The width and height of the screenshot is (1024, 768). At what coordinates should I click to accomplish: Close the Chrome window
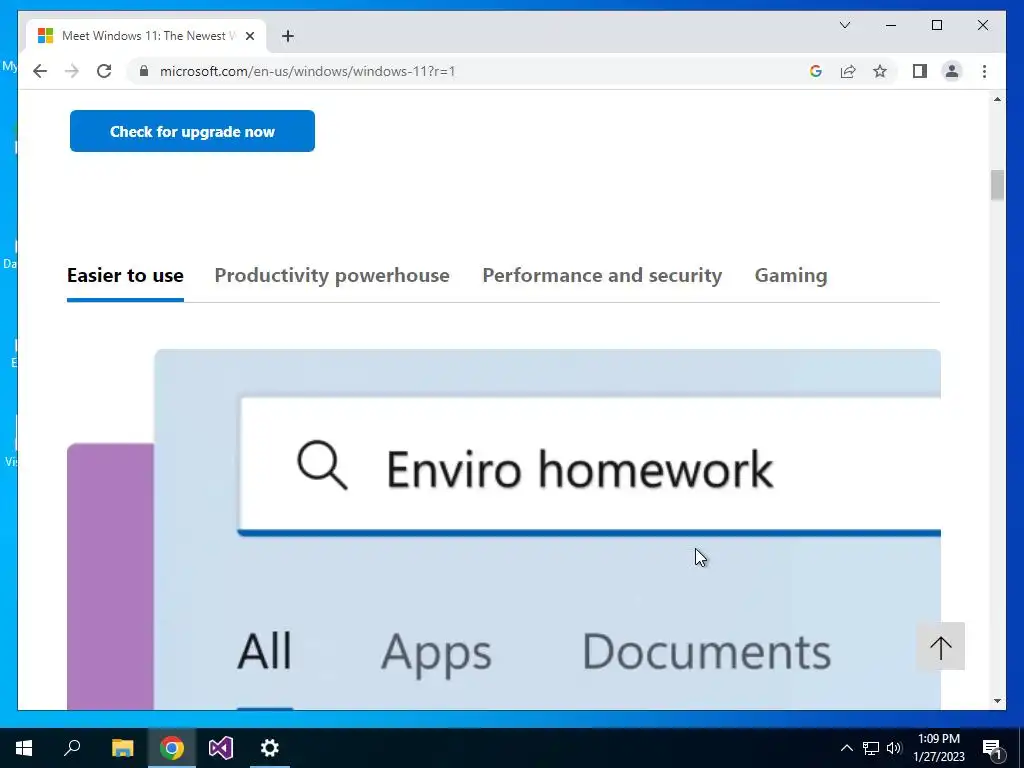click(x=982, y=25)
